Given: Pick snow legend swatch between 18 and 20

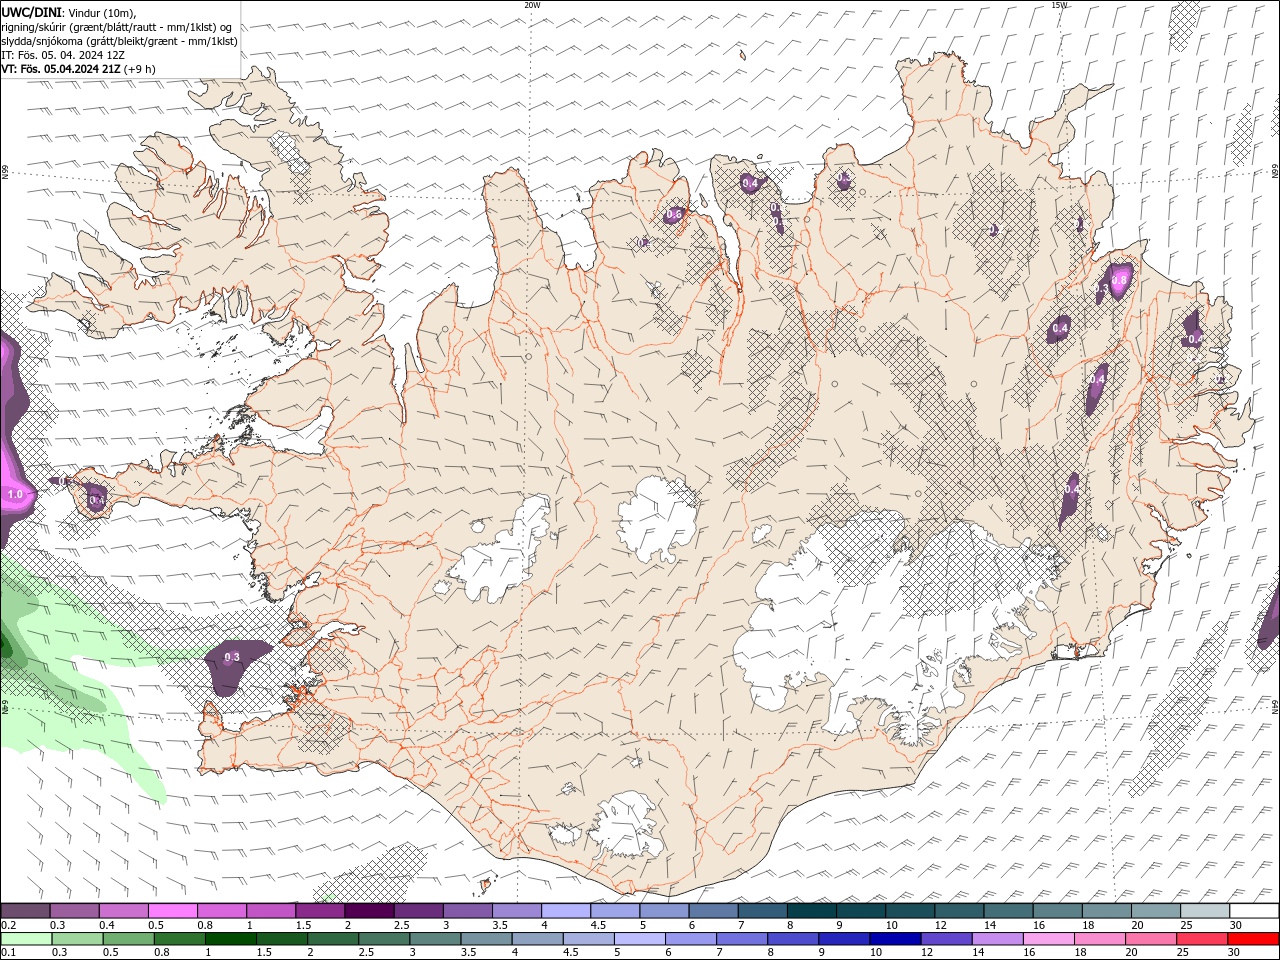Looking at the screenshot, I should (x=1107, y=911).
